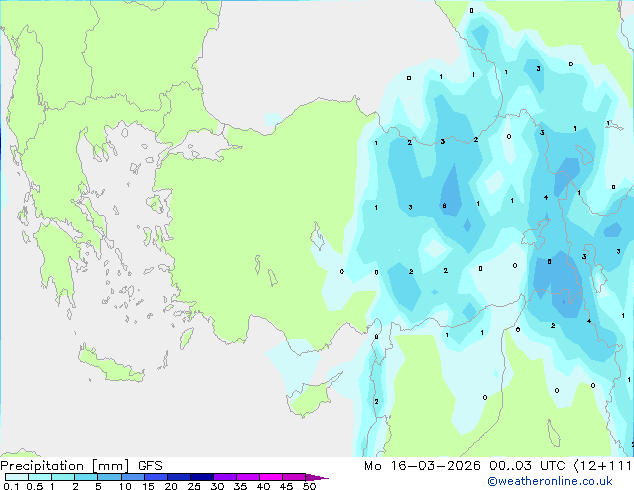Click the '00..03 UTC' time text
This screenshot has width=634, height=490.
[527, 466]
